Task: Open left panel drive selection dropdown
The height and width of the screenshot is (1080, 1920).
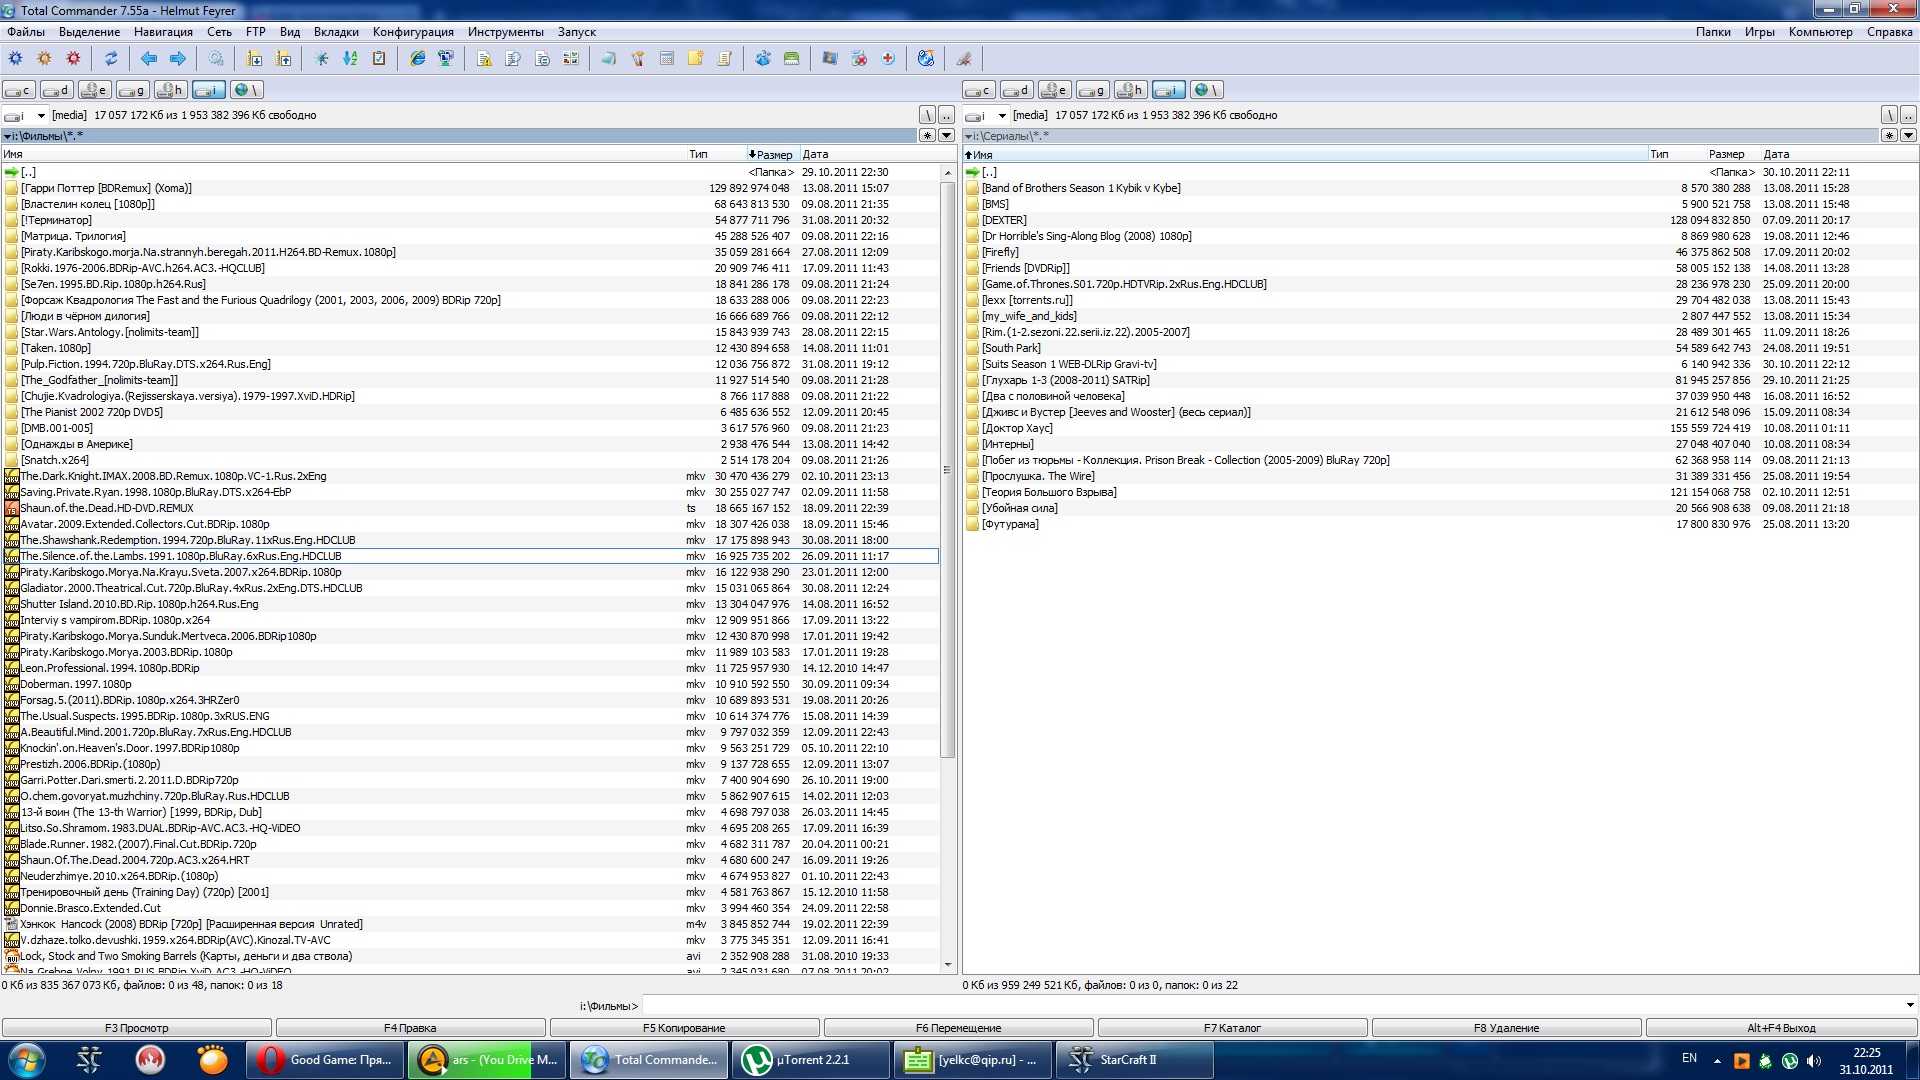Action: click(25, 115)
